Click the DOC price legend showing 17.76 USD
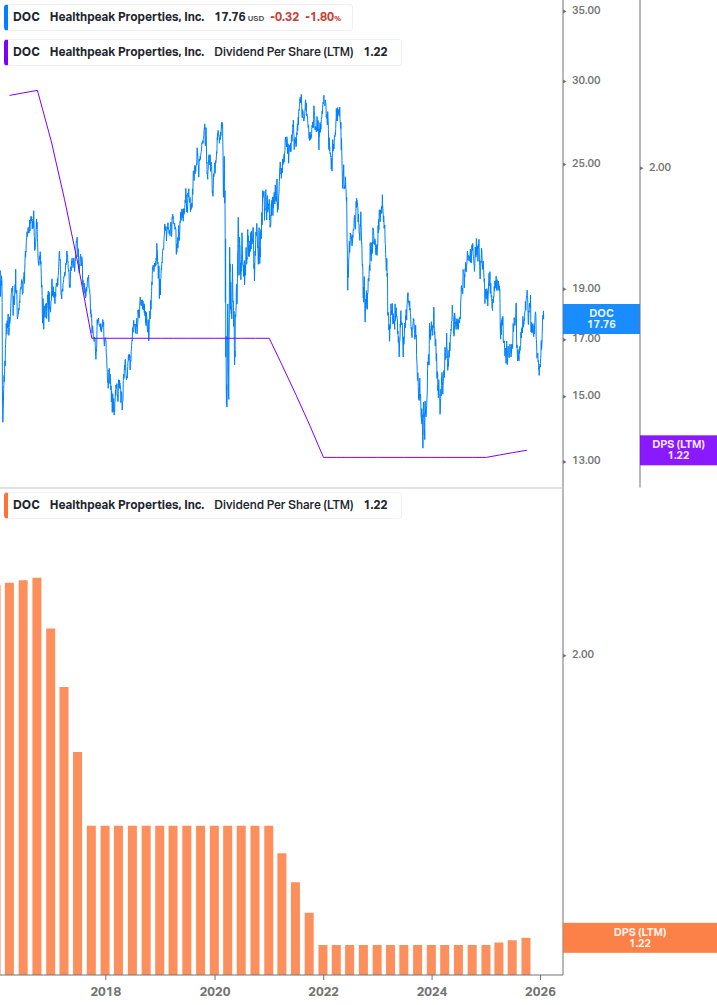 tap(177, 17)
